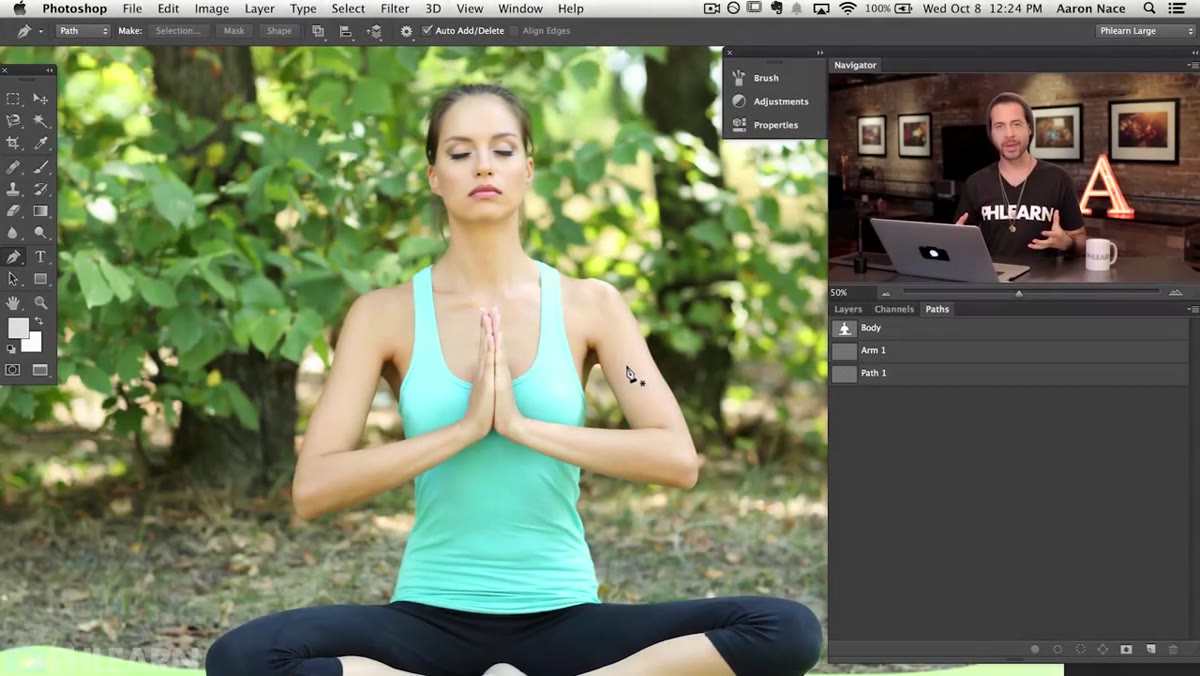This screenshot has height=676, width=1200.
Task: Switch to the Layers tab
Action: point(848,309)
